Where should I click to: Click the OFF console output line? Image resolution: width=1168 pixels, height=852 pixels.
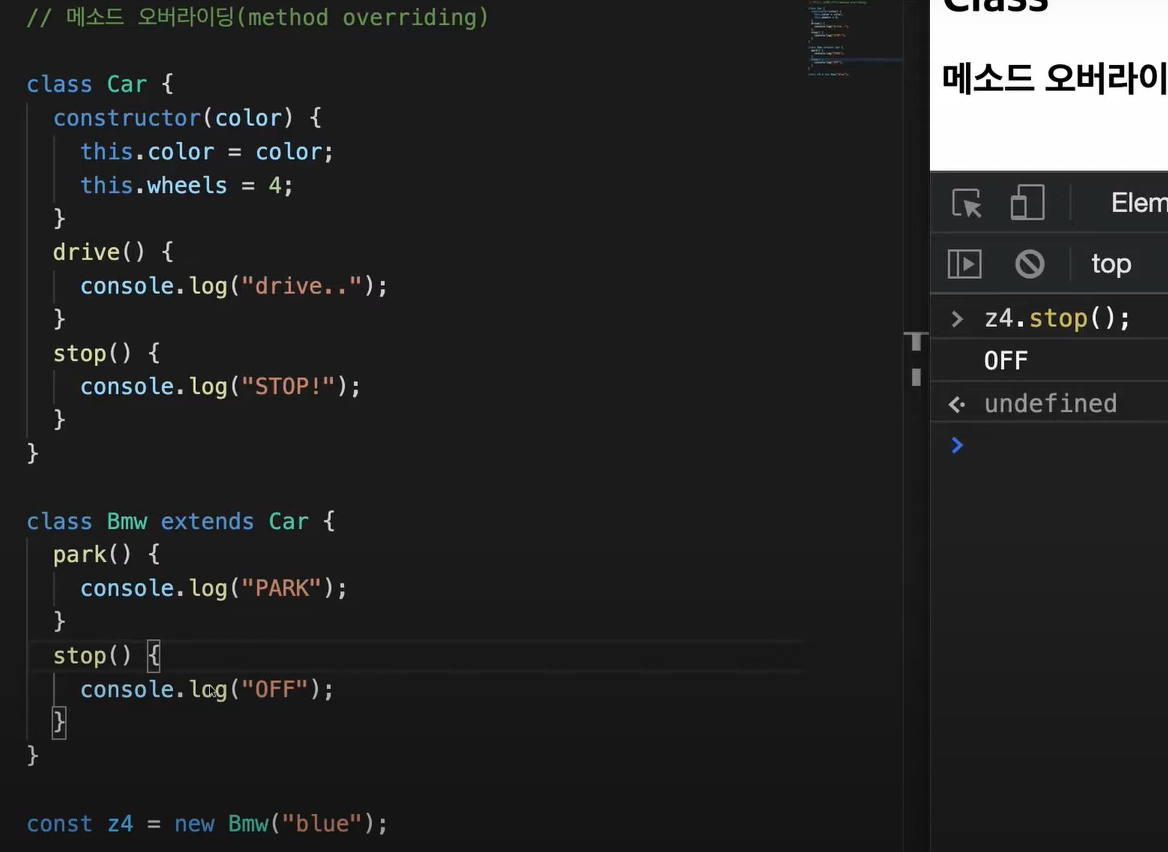click(x=1006, y=361)
